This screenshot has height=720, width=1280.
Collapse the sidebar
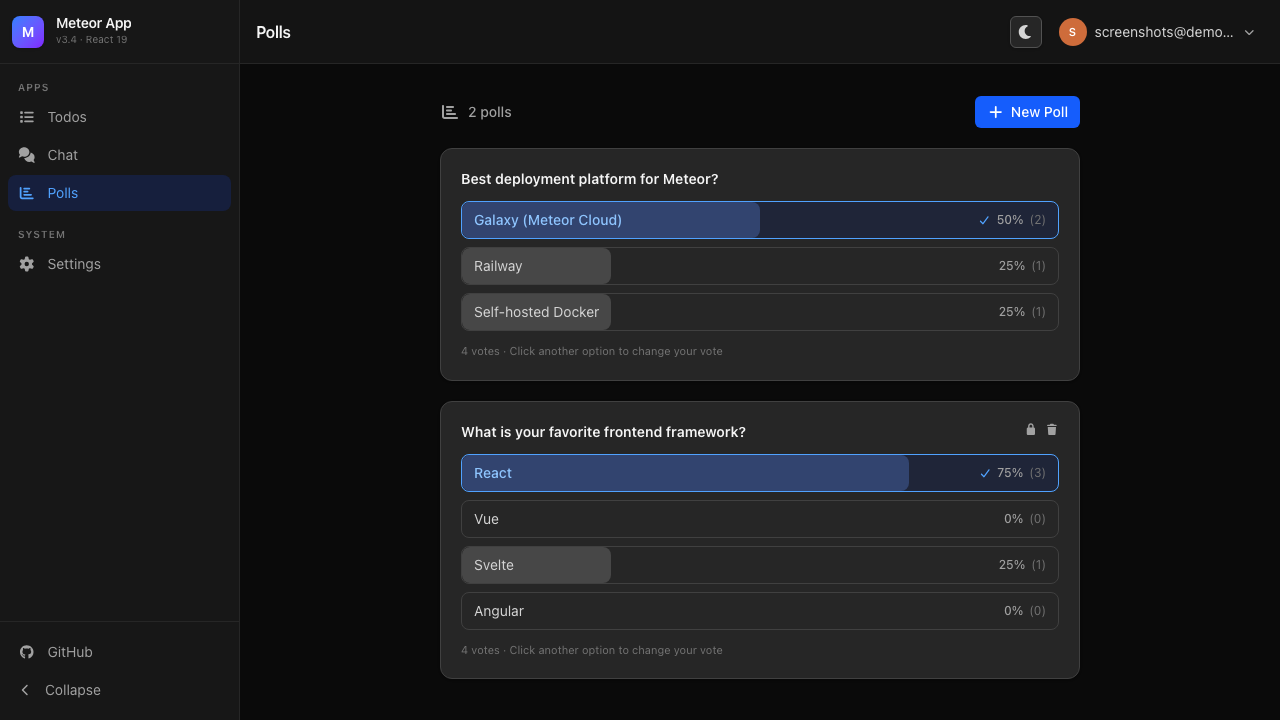70,689
